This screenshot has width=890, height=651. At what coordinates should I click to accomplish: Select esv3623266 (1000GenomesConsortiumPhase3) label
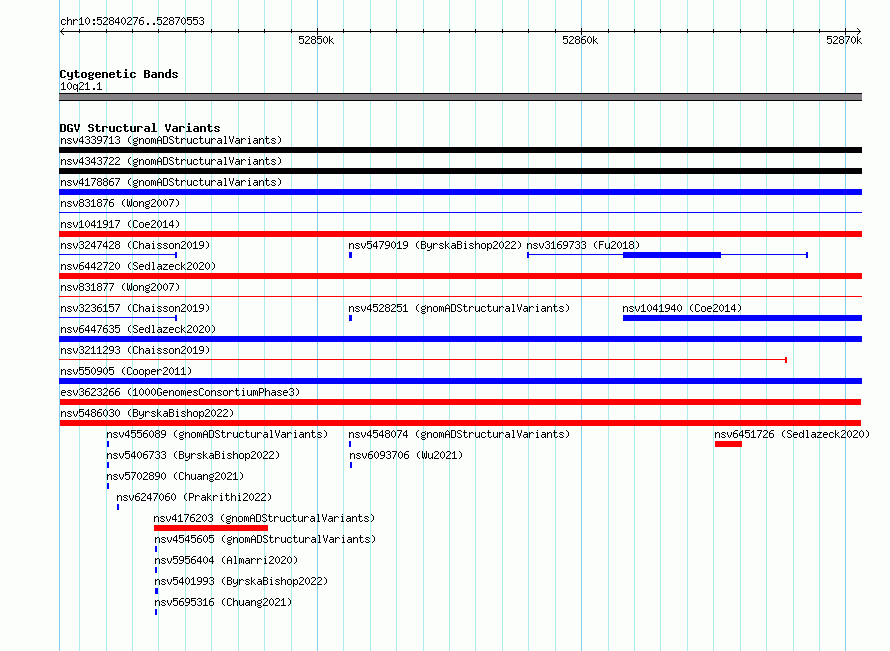[x=180, y=392]
